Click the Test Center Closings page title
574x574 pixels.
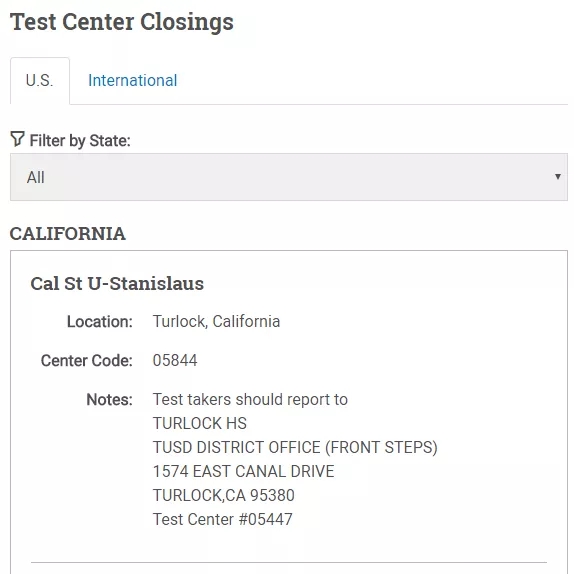[122, 22]
